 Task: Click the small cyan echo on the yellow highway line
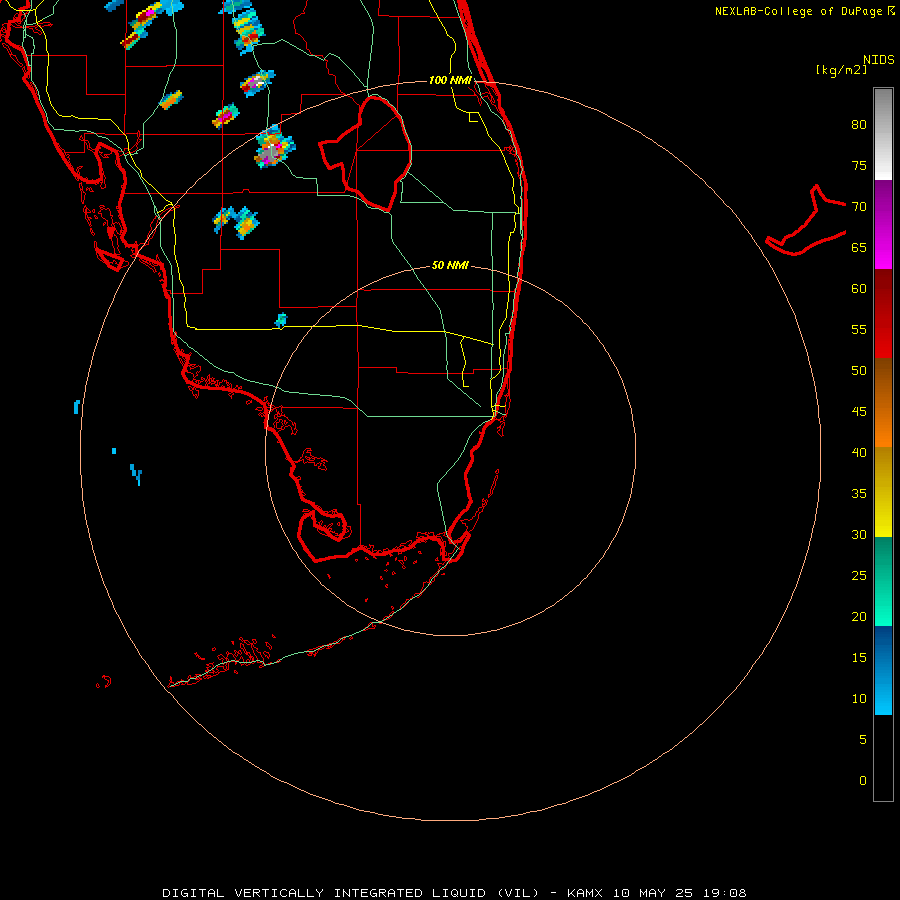tap(281, 320)
